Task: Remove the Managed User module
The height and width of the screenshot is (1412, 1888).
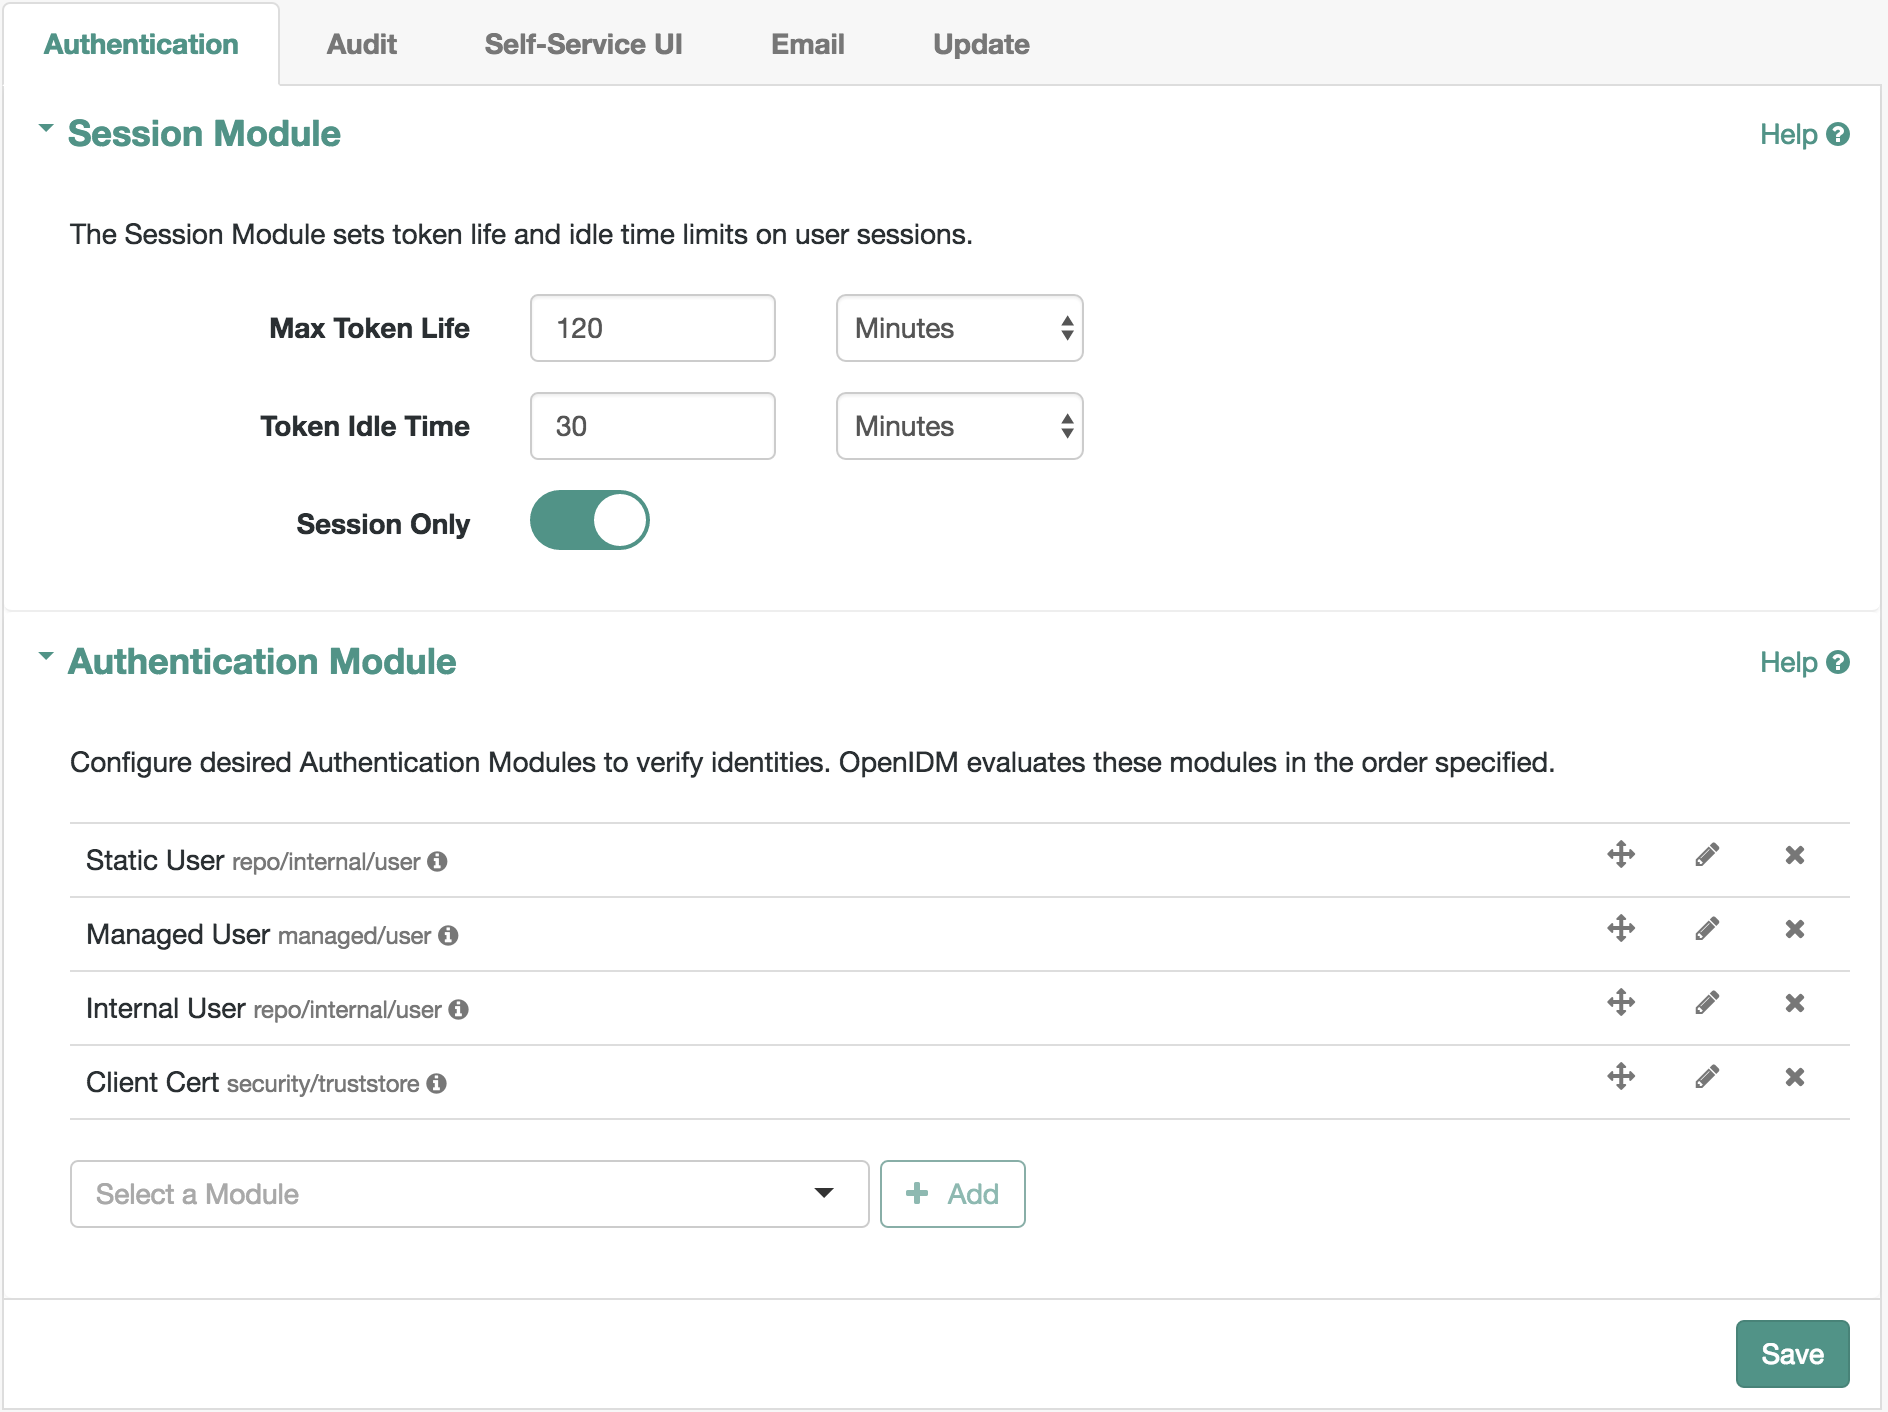Action: coord(1795,929)
